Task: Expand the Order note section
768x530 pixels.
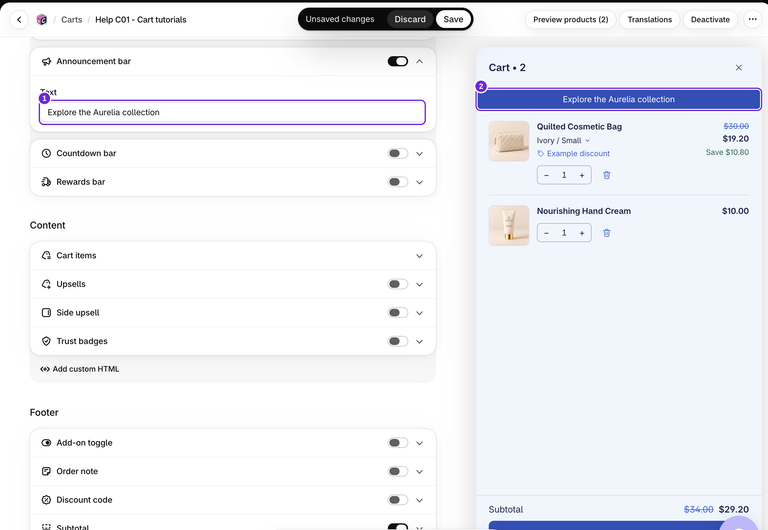Action: 420,471
